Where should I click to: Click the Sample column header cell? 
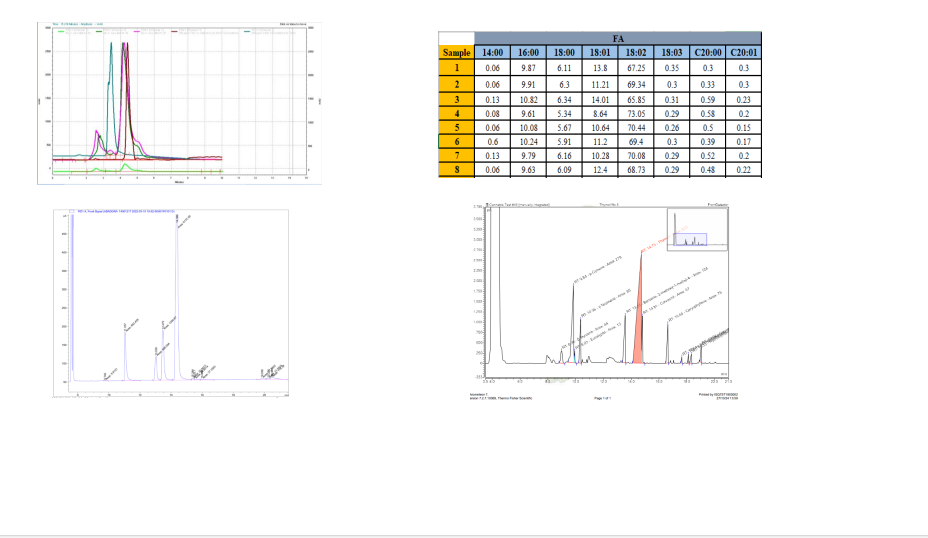coord(455,52)
